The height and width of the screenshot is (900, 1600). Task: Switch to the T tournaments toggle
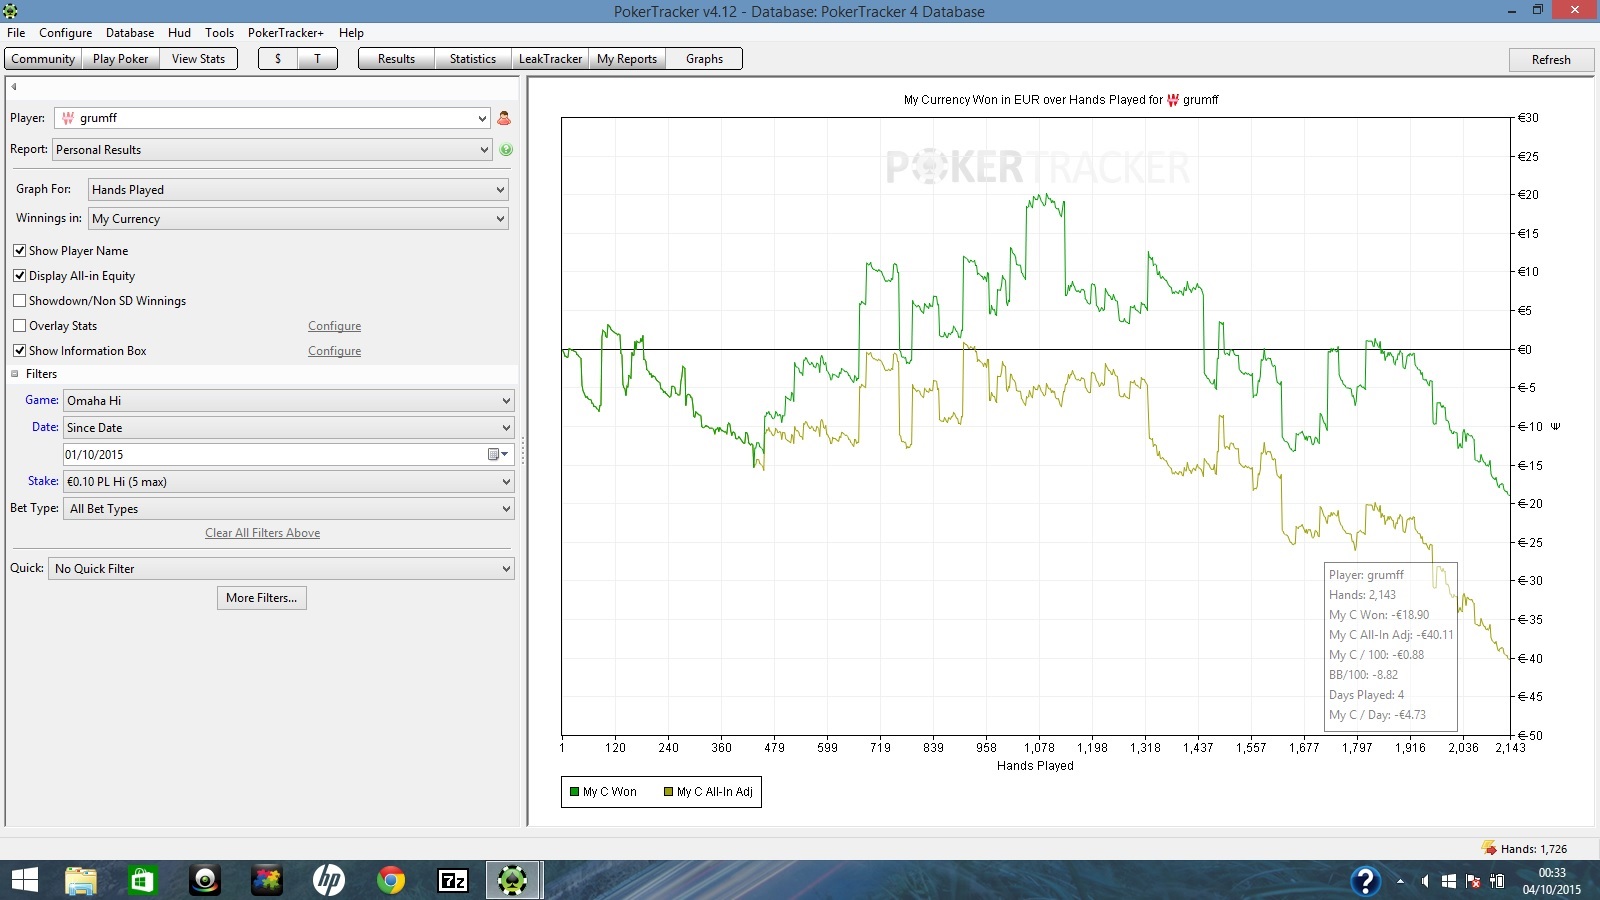click(x=317, y=59)
